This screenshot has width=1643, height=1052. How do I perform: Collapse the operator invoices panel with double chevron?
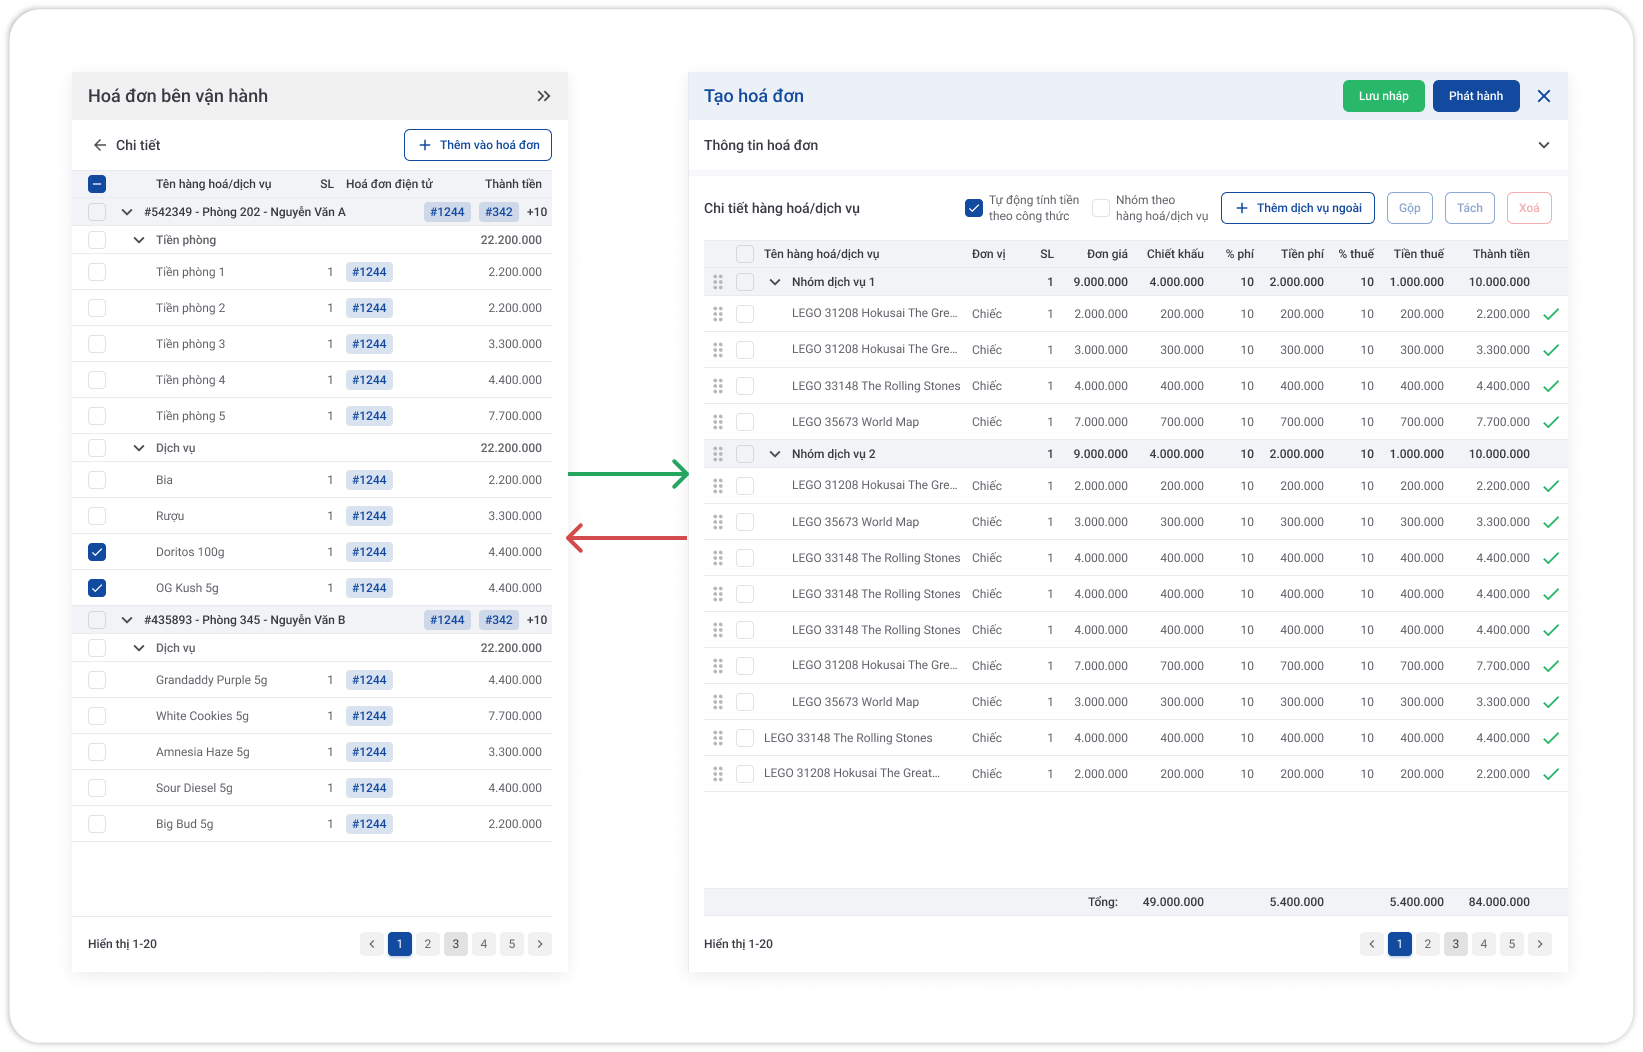544,96
